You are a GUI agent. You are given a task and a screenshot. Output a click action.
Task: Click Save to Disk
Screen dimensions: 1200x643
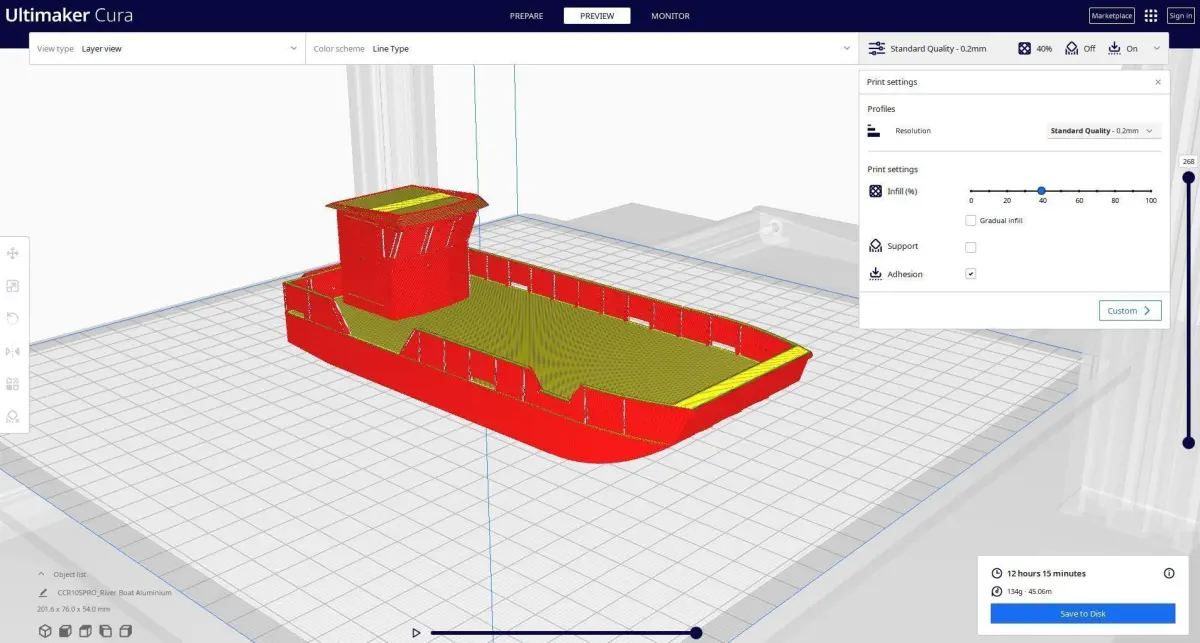coord(1083,614)
